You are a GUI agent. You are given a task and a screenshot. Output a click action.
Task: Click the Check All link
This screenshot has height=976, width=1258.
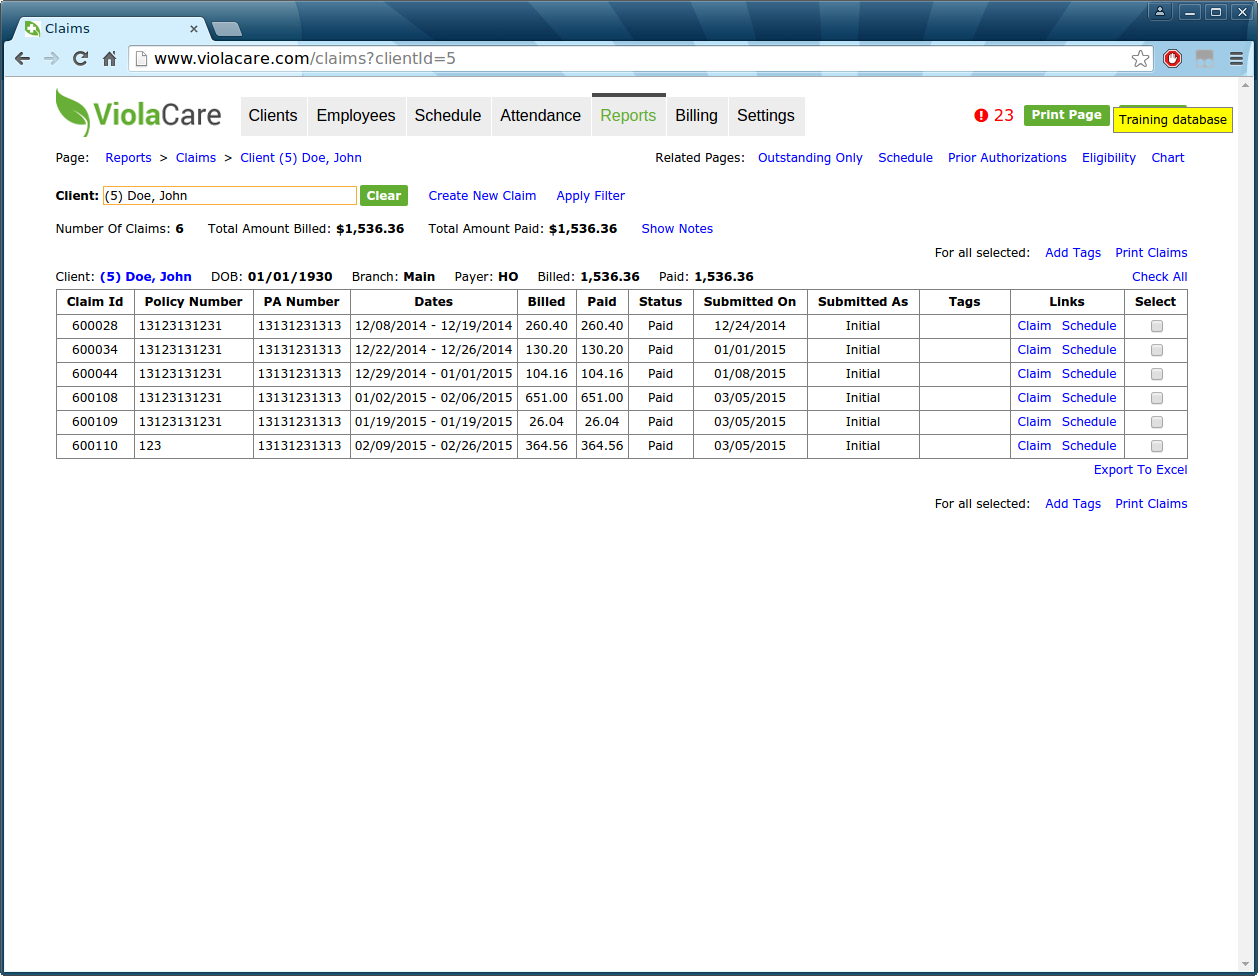(1159, 277)
